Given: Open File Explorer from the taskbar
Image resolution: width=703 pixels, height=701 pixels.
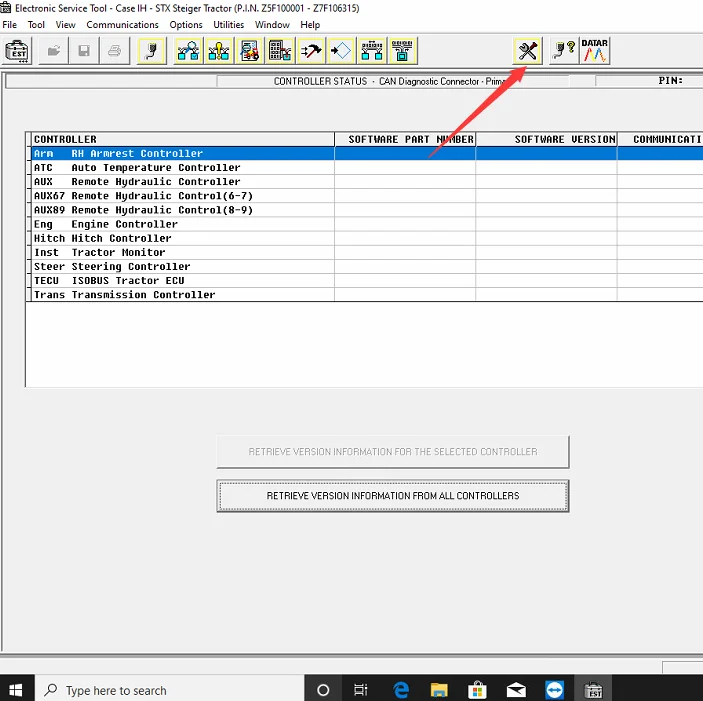Looking at the screenshot, I should pos(439,690).
